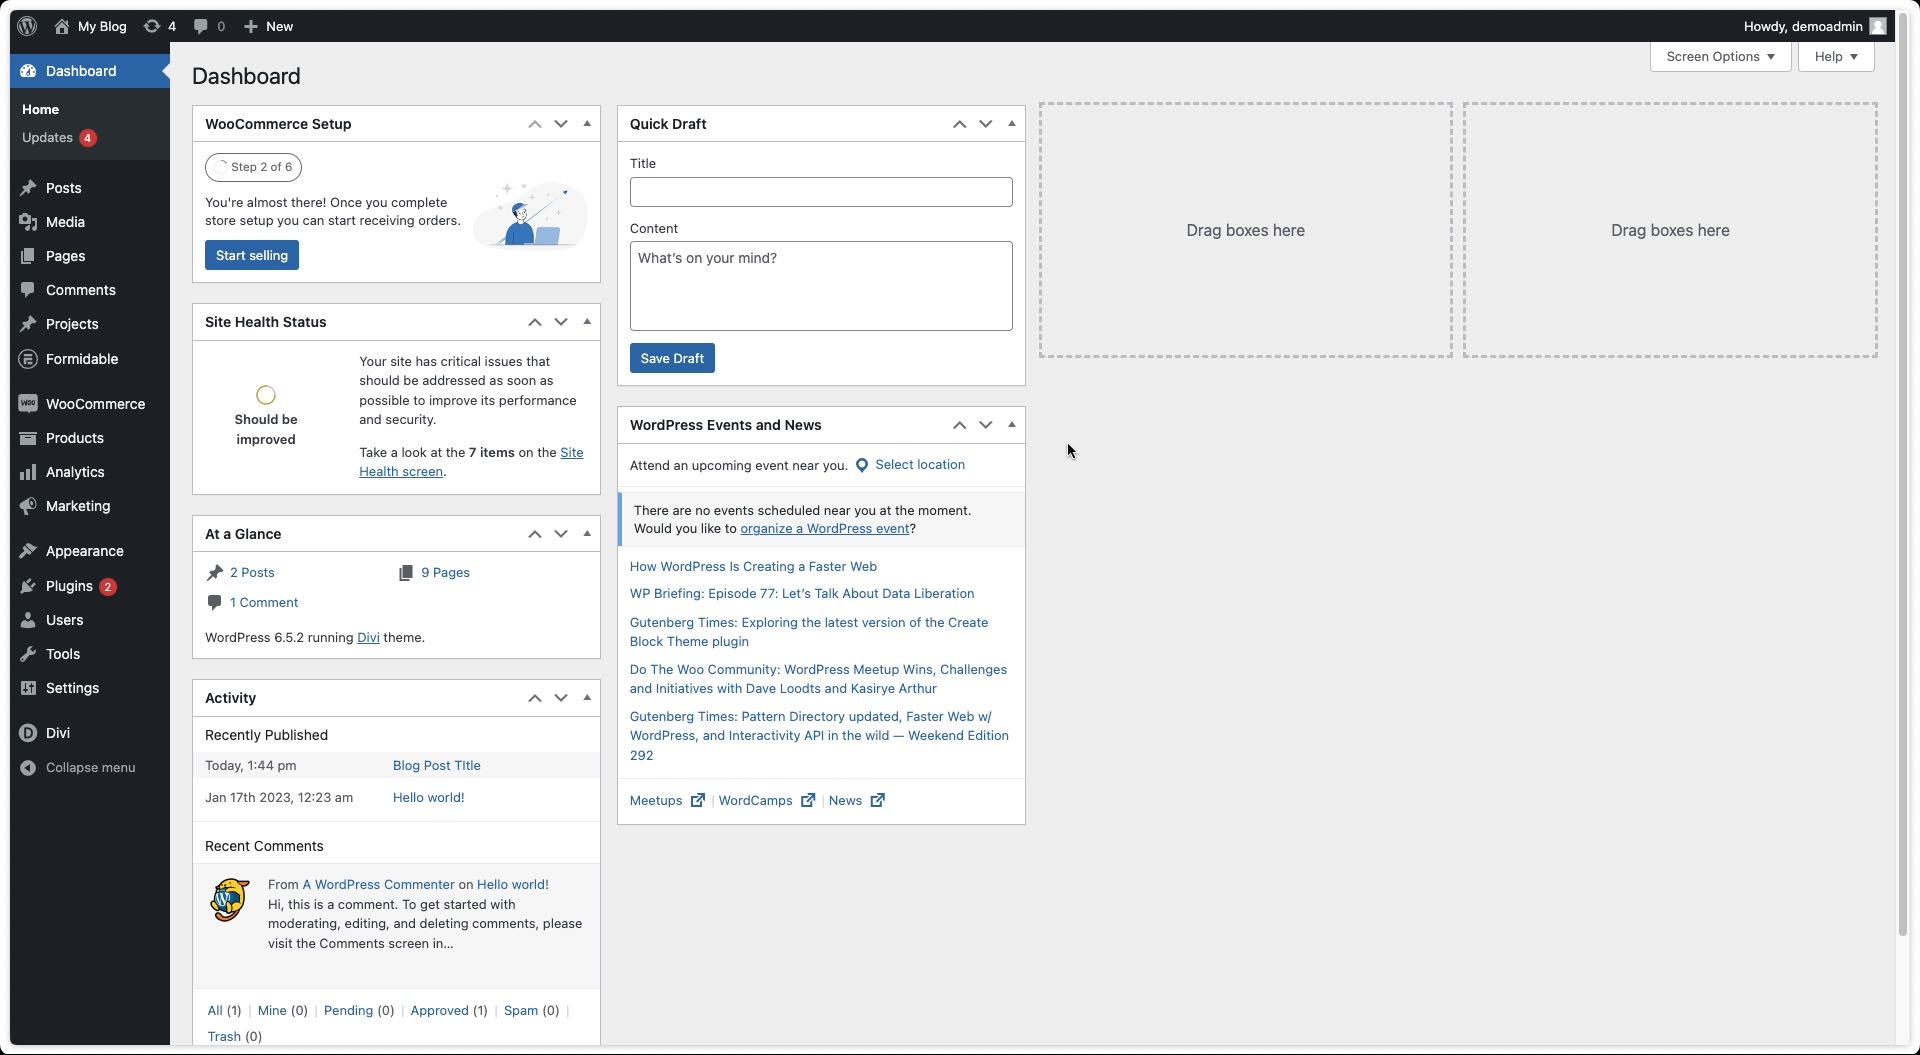The width and height of the screenshot is (1920, 1055).
Task: Click the Divi icon in the sidebar
Action: [x=28, y=733]
